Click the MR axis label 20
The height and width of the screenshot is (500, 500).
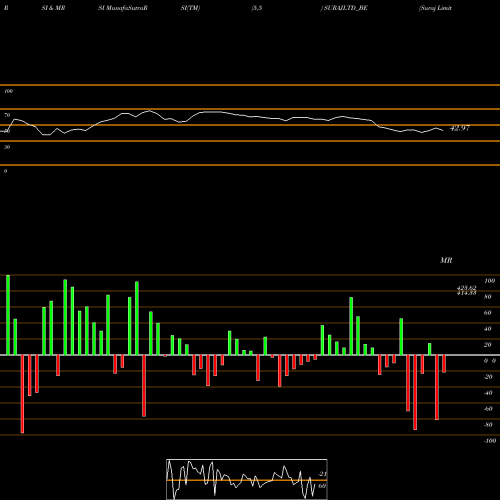tap(487, 345)
